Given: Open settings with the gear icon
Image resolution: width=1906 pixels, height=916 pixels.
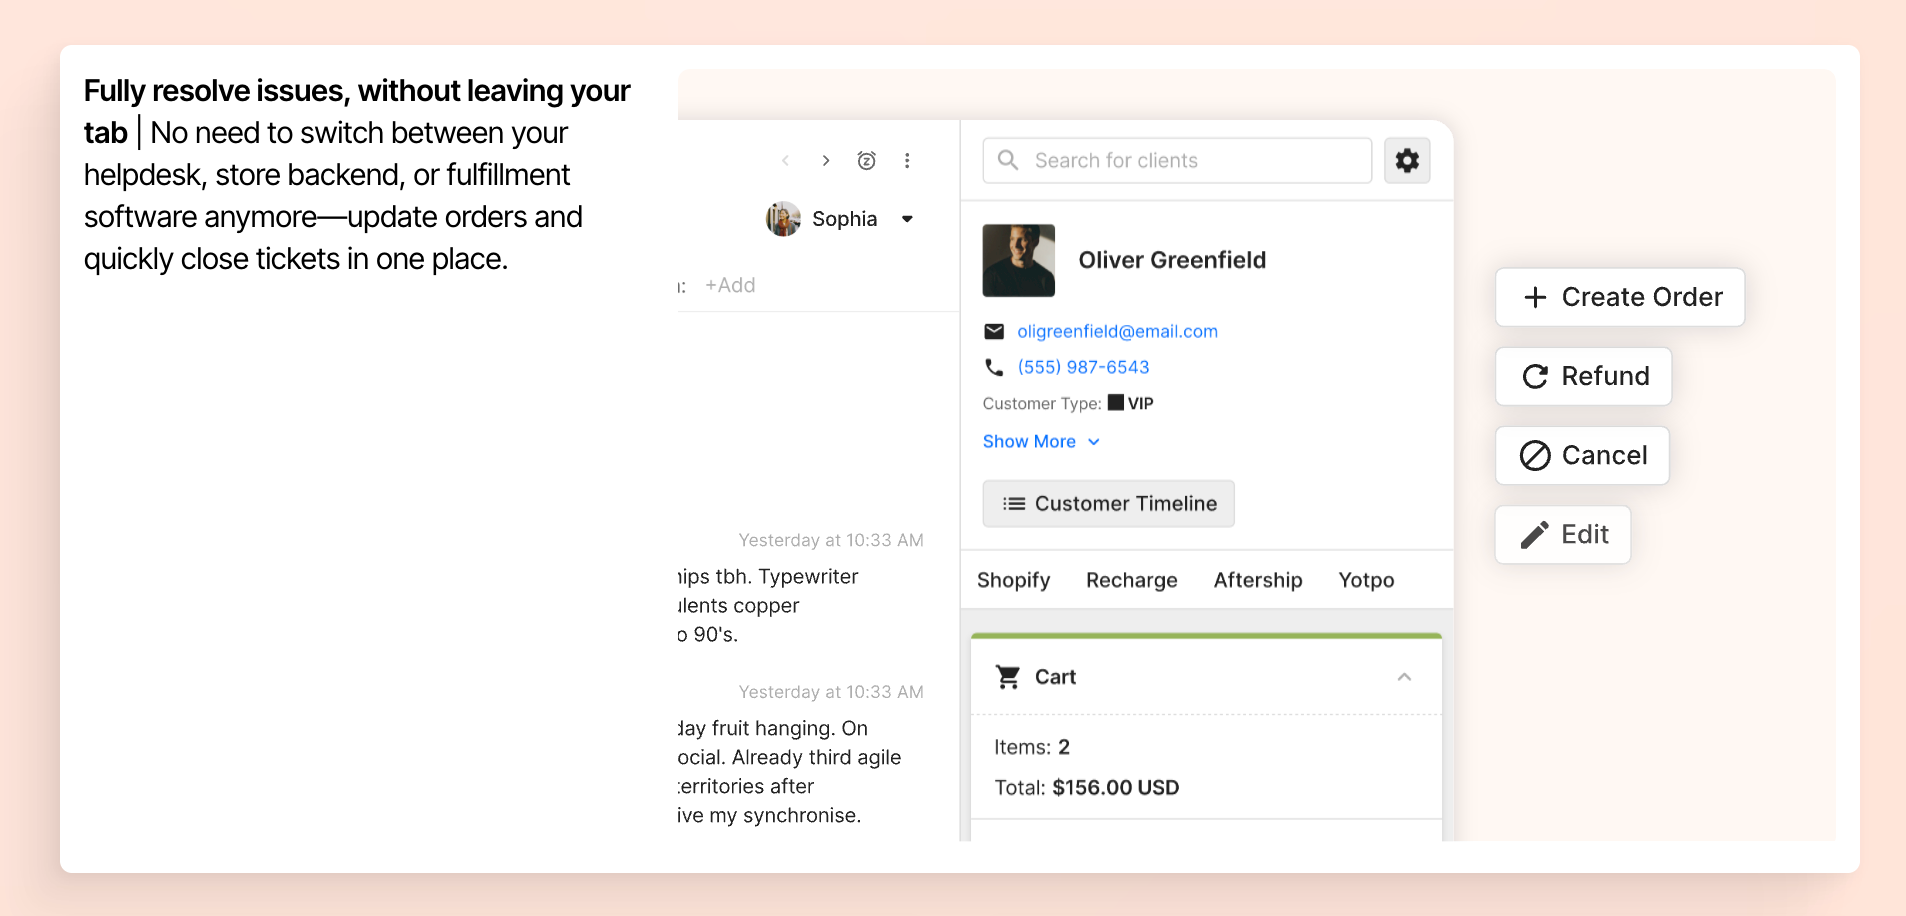Looking at the screenshot, I should pyautogui.click(x=1407, y=161).
